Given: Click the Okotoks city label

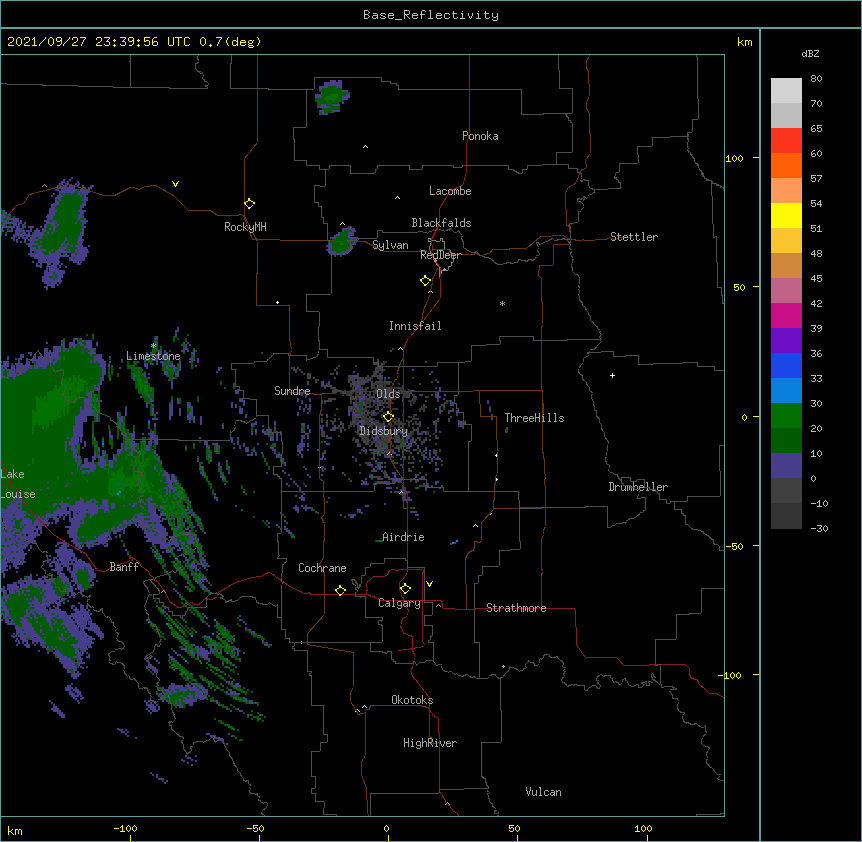Looking at the screenshot, I should tap(412, 700).
